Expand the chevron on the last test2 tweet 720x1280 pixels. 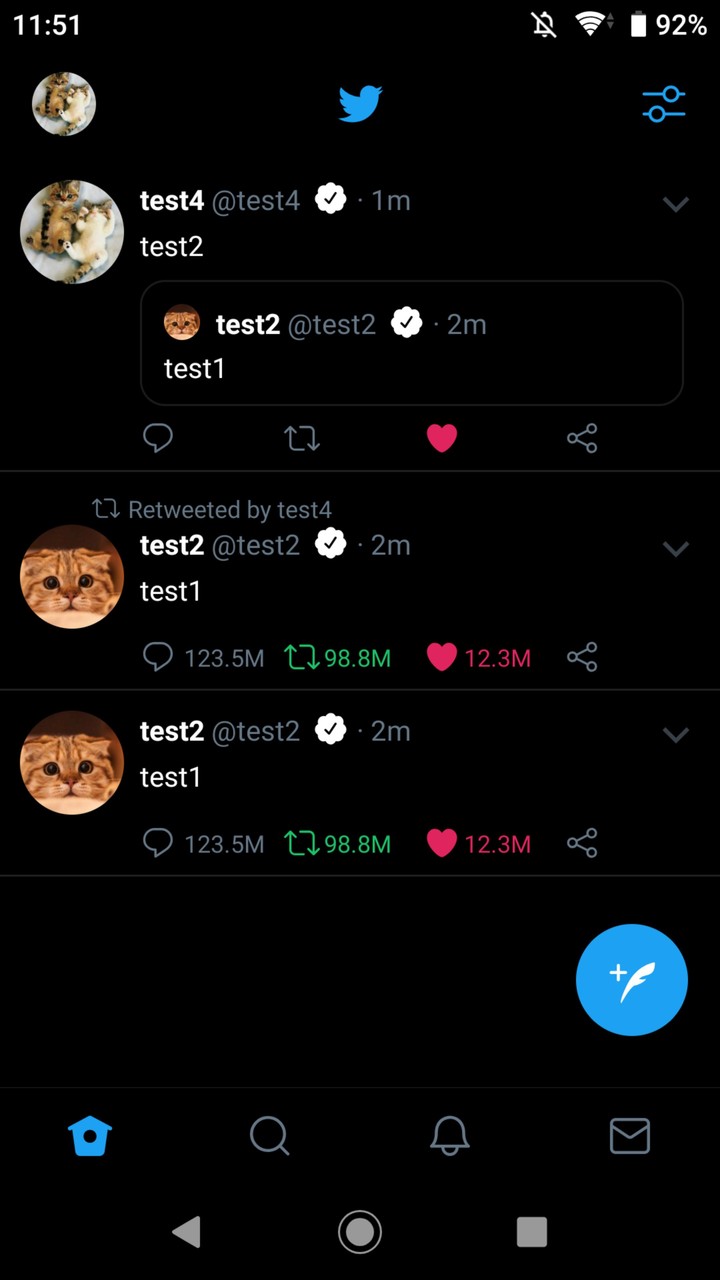(x=676, y=735)
